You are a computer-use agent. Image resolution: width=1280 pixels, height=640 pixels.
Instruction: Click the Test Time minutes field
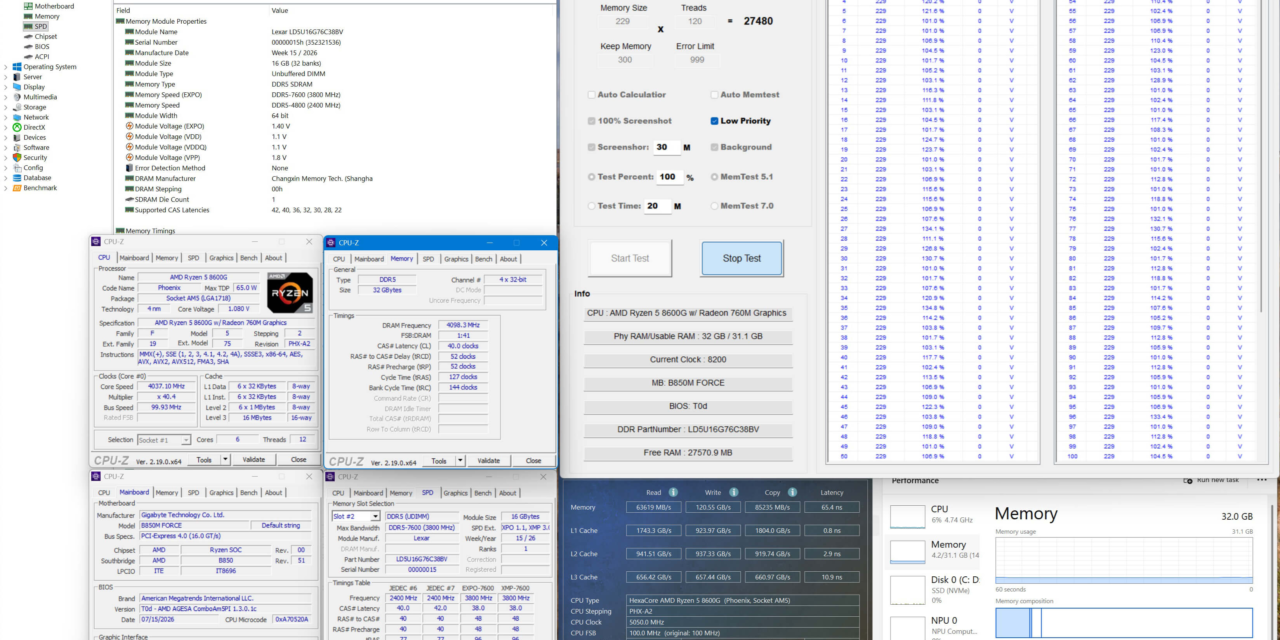[x=657, y=206]
